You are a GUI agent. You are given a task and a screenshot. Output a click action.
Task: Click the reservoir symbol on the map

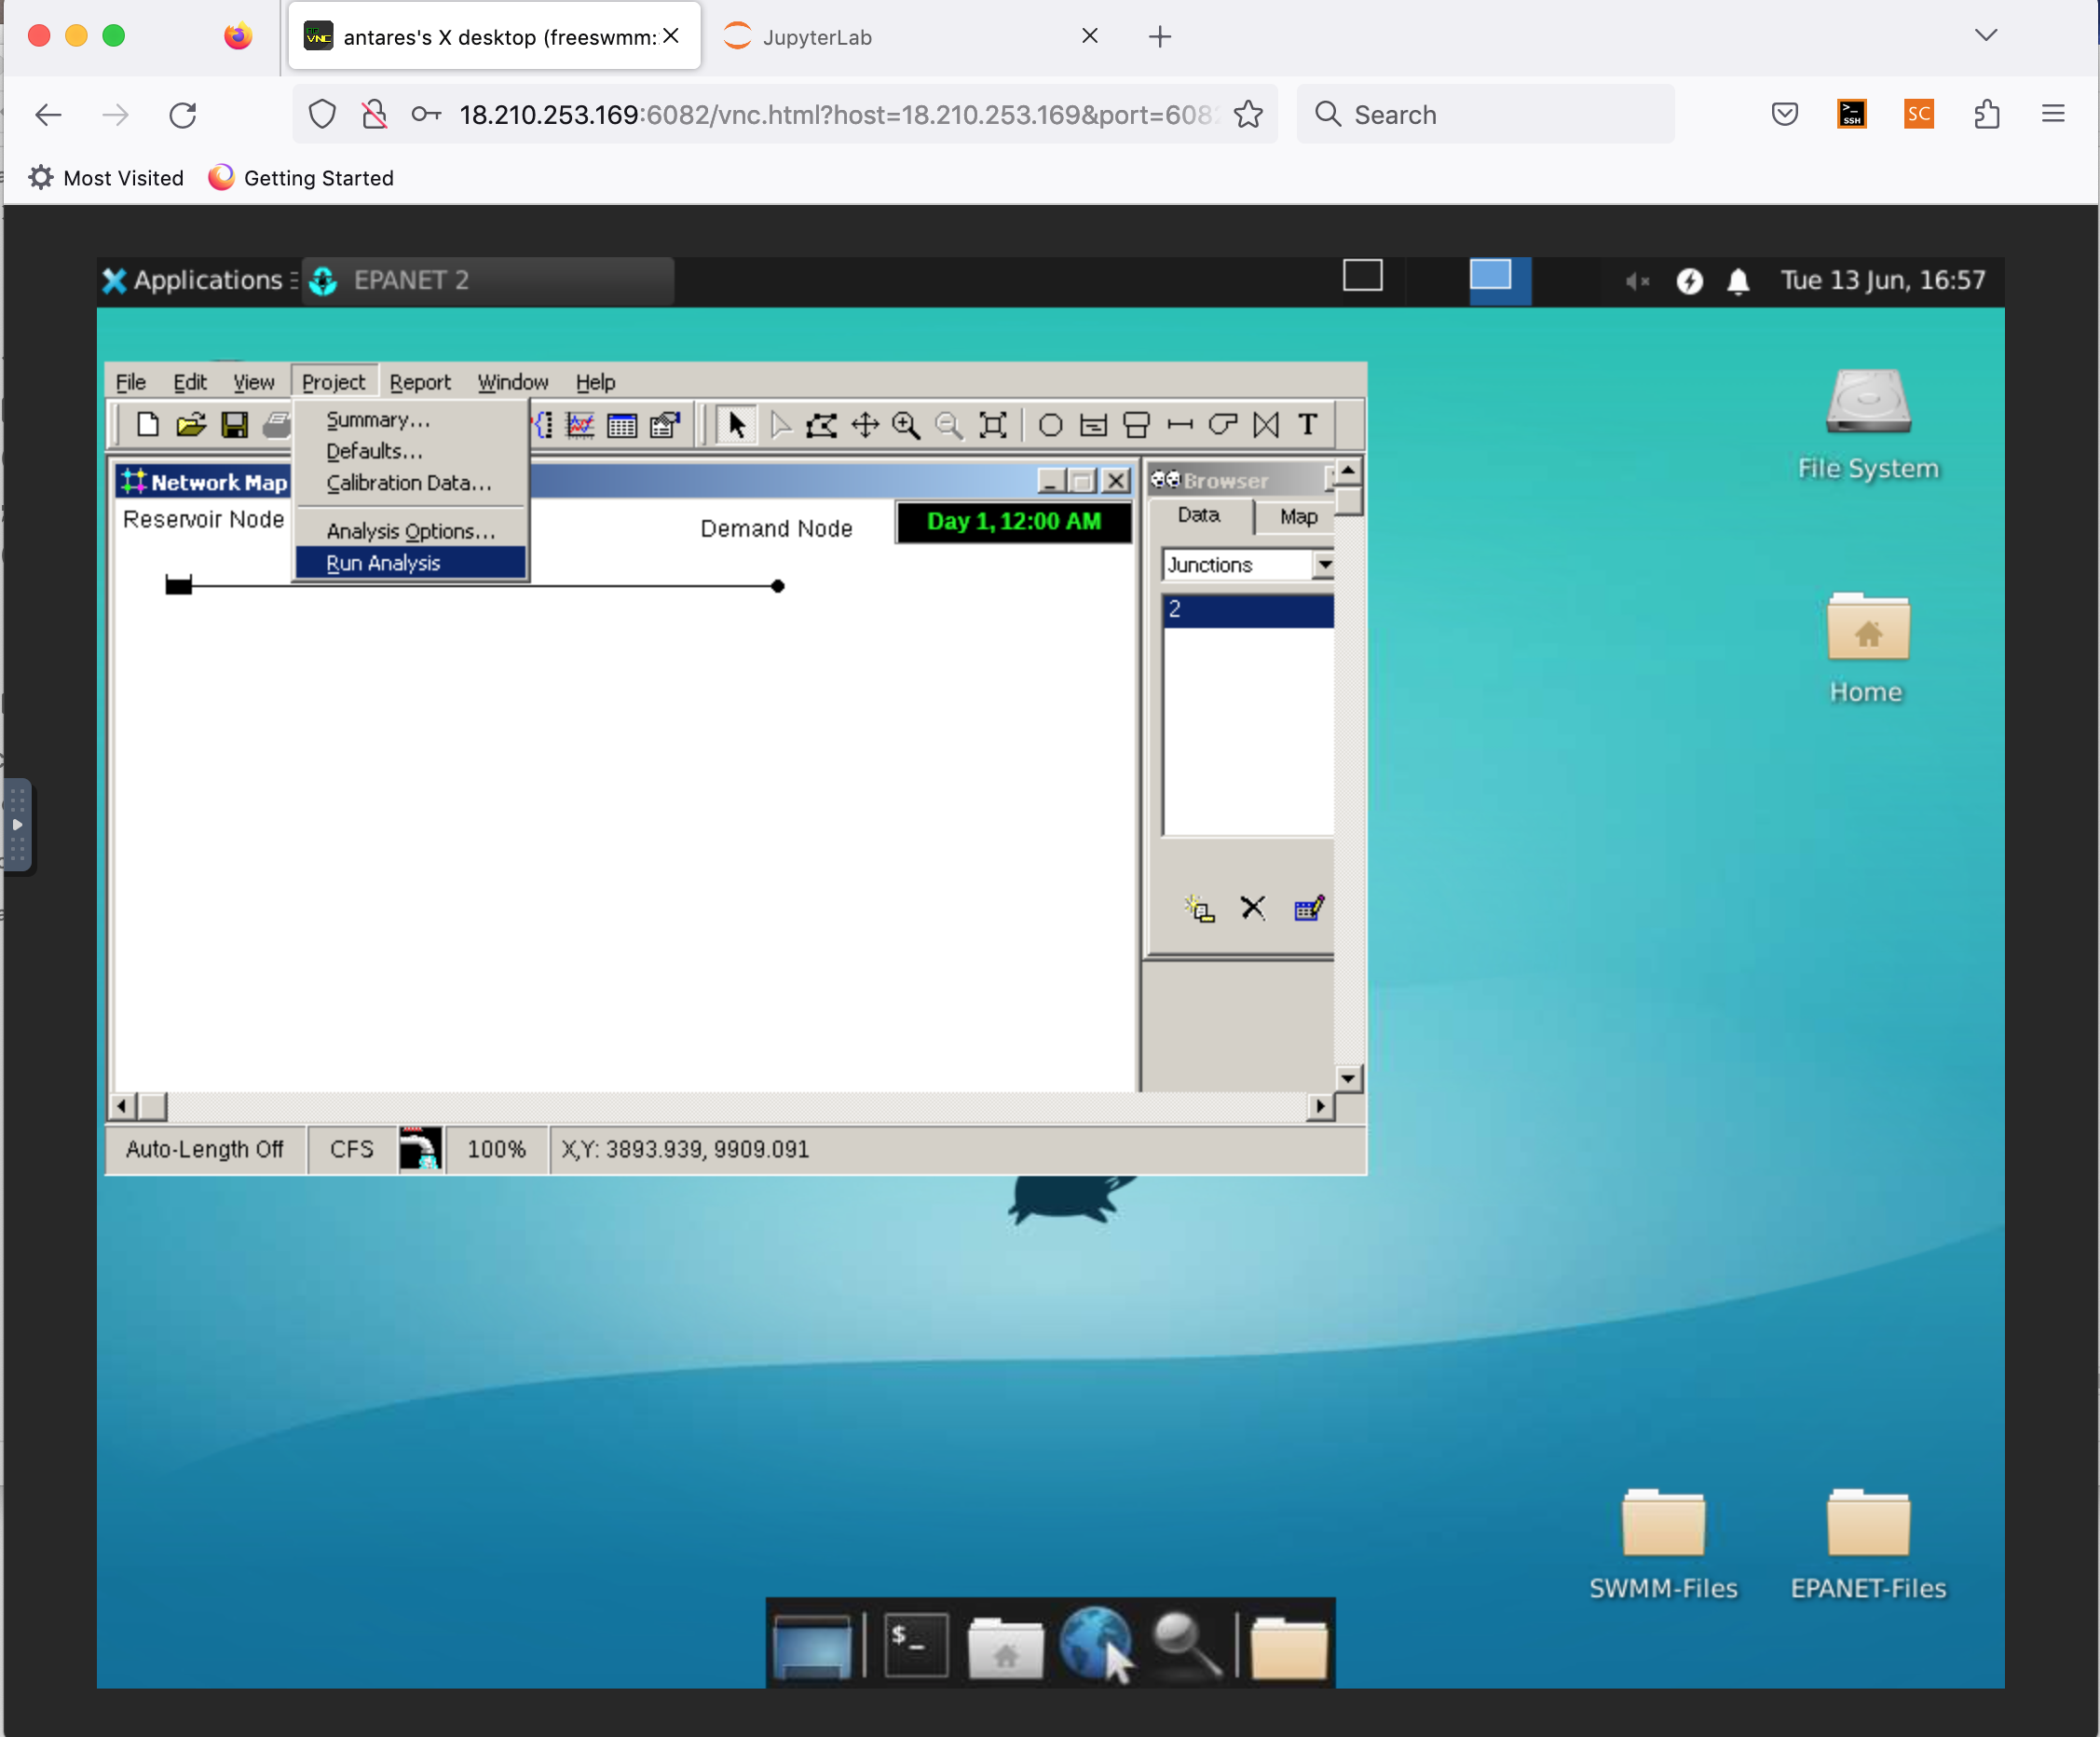[178, 586]
